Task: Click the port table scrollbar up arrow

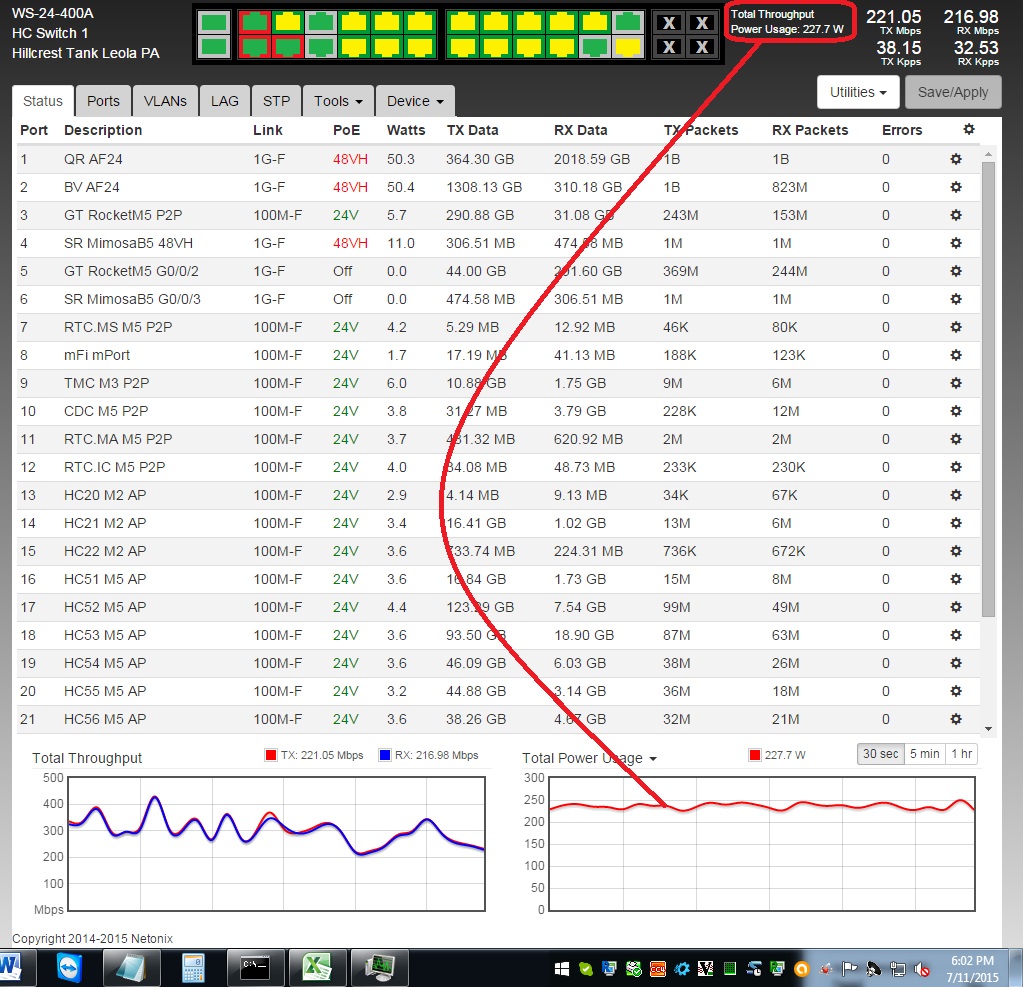Action: pos(988,155)
